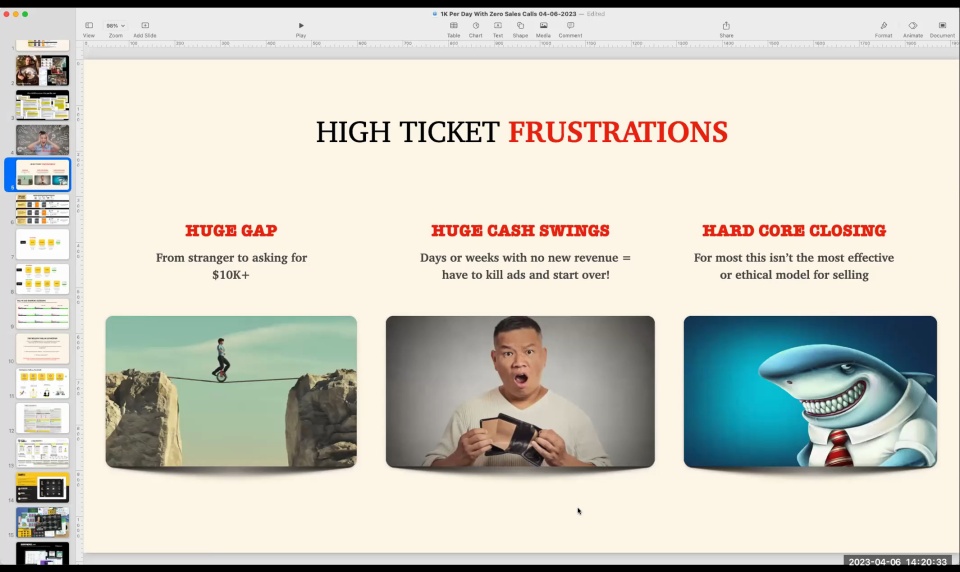Image resolution: width=960 pixels, height=572 pixels.
Task: Click the yellow minimize window button
Action: tap(16, 13)
